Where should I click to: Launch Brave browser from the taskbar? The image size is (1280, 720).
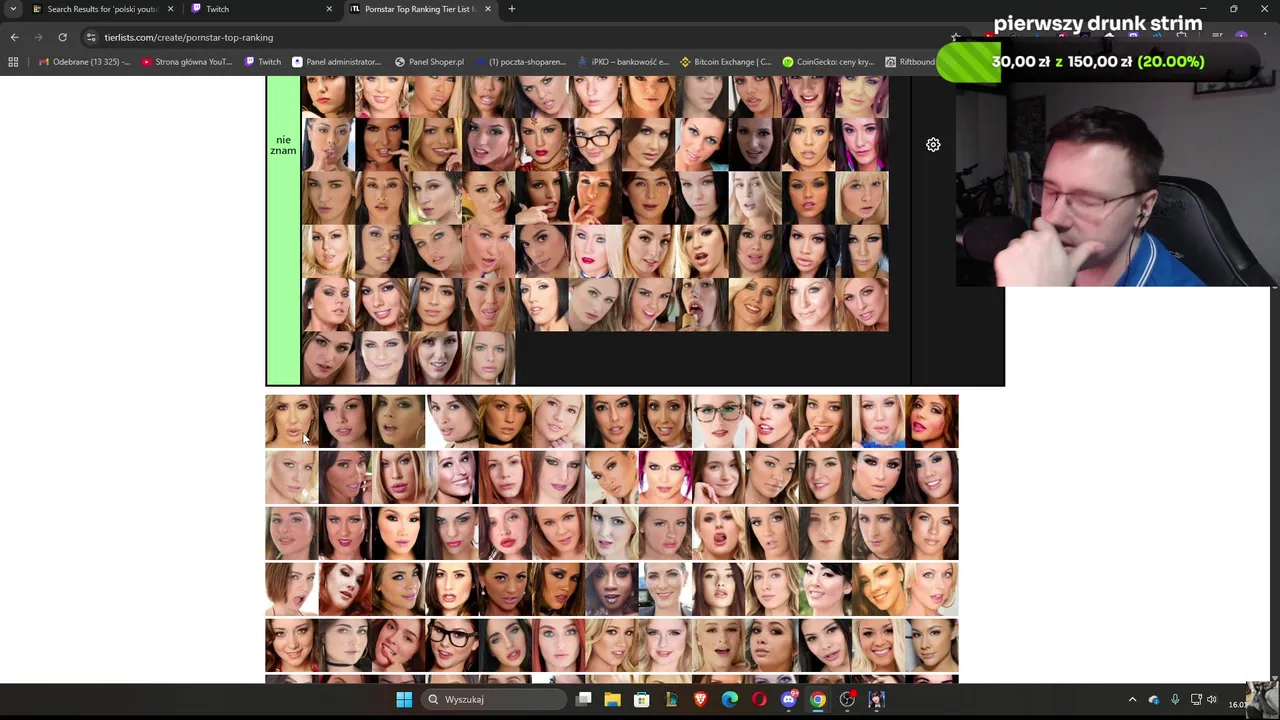(x=701, y=699)
